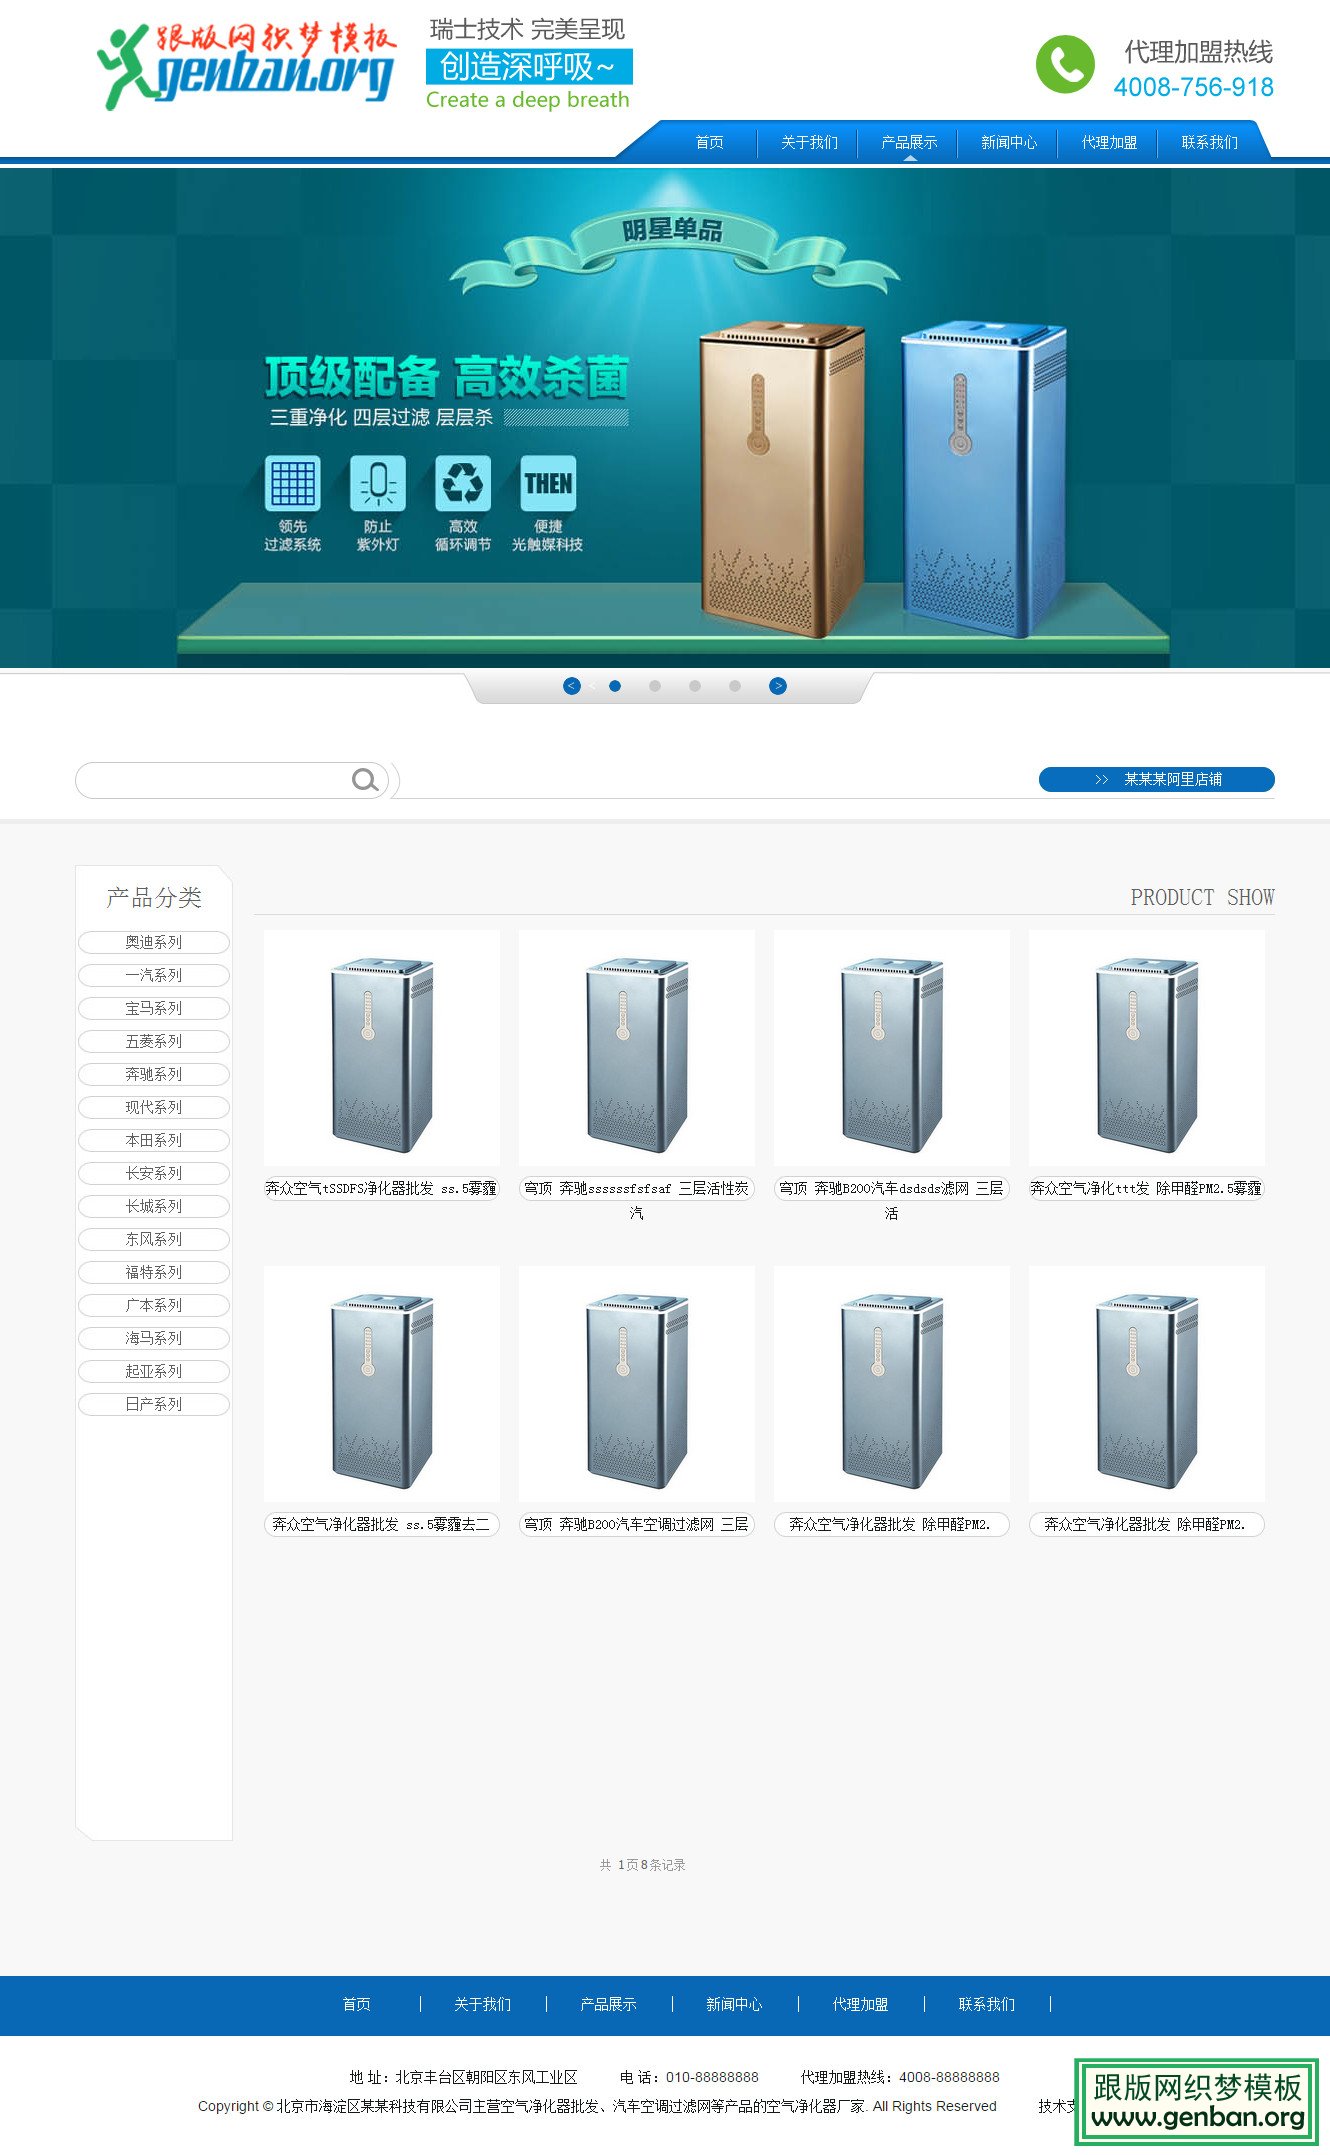Click the next slide arrow in carousel
Viewport: 1330px width, 2155px height.
click(x=778, y=686)
